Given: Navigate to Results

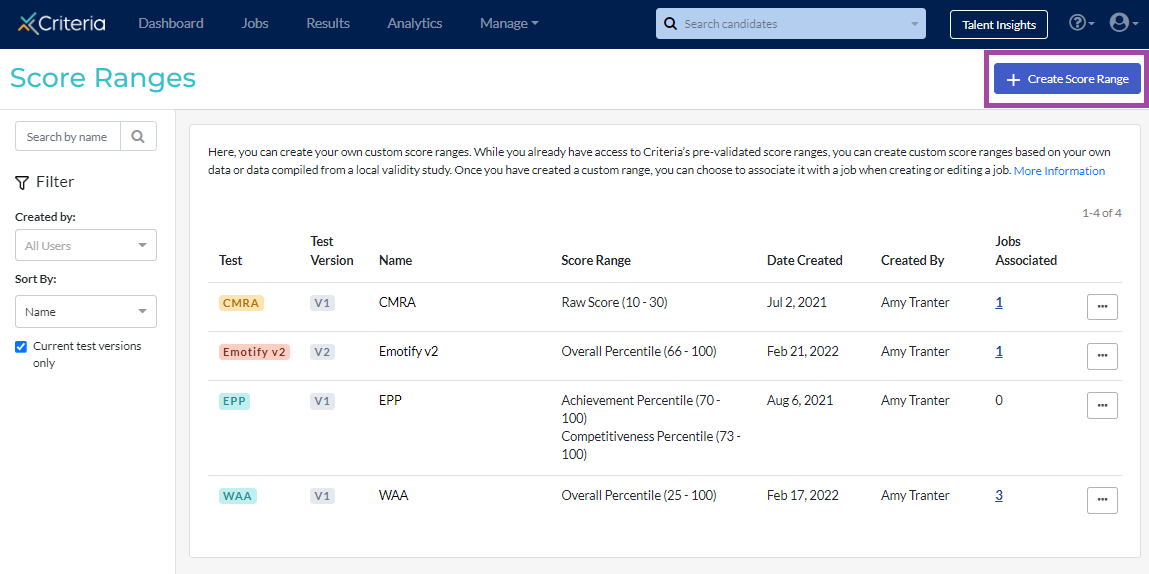Looking at the screenshot, I should click(x=328, y=23).
